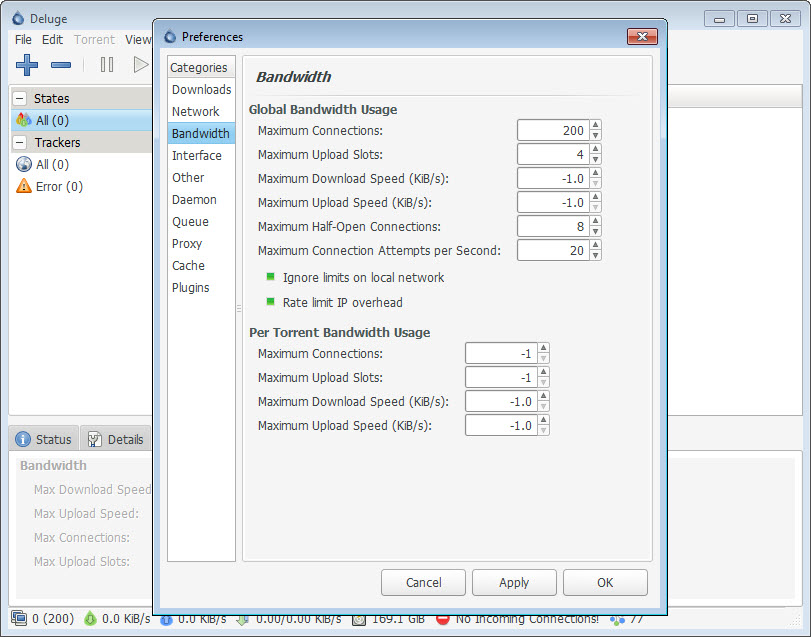Click per-torrent Maximum Upload Slots field

point(501,377)
